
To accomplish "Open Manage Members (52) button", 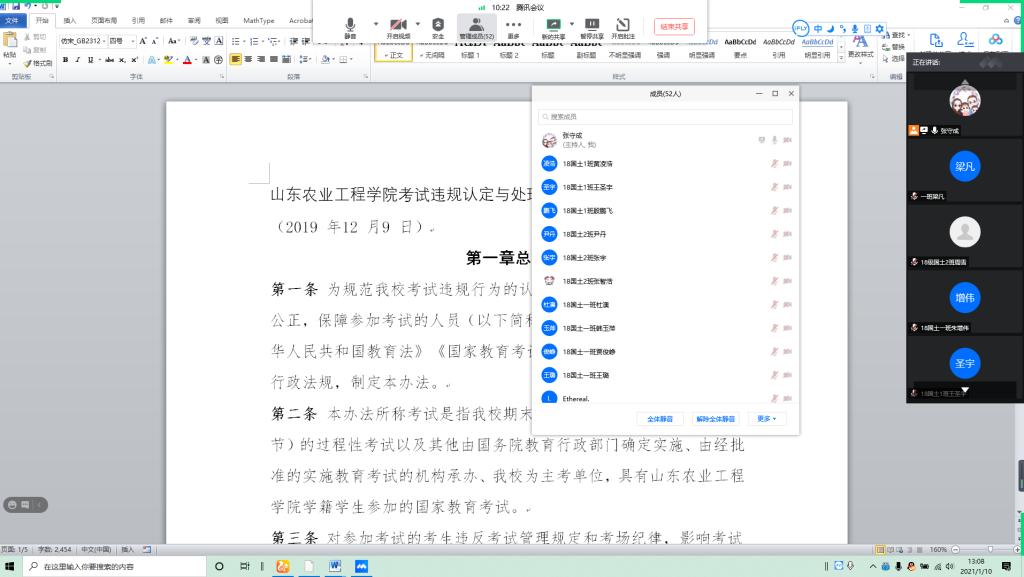I will 477,28.
